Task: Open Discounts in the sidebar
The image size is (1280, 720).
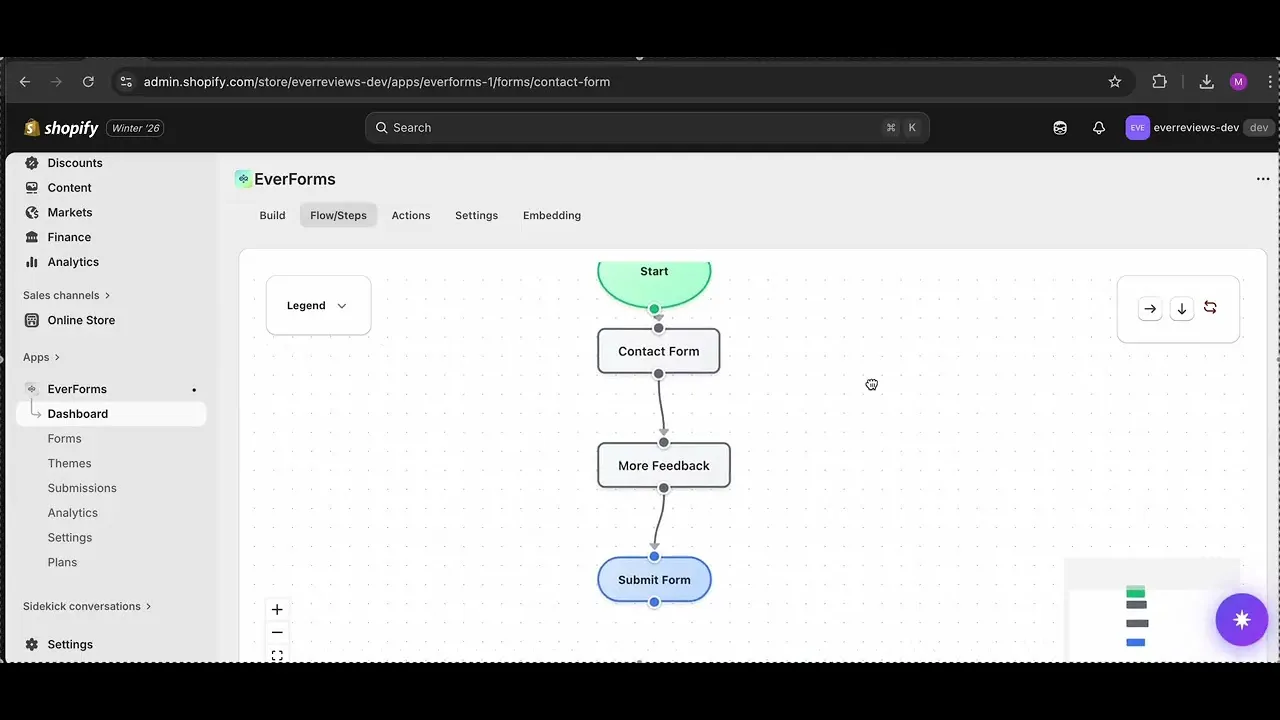Action: coord(75,163)
